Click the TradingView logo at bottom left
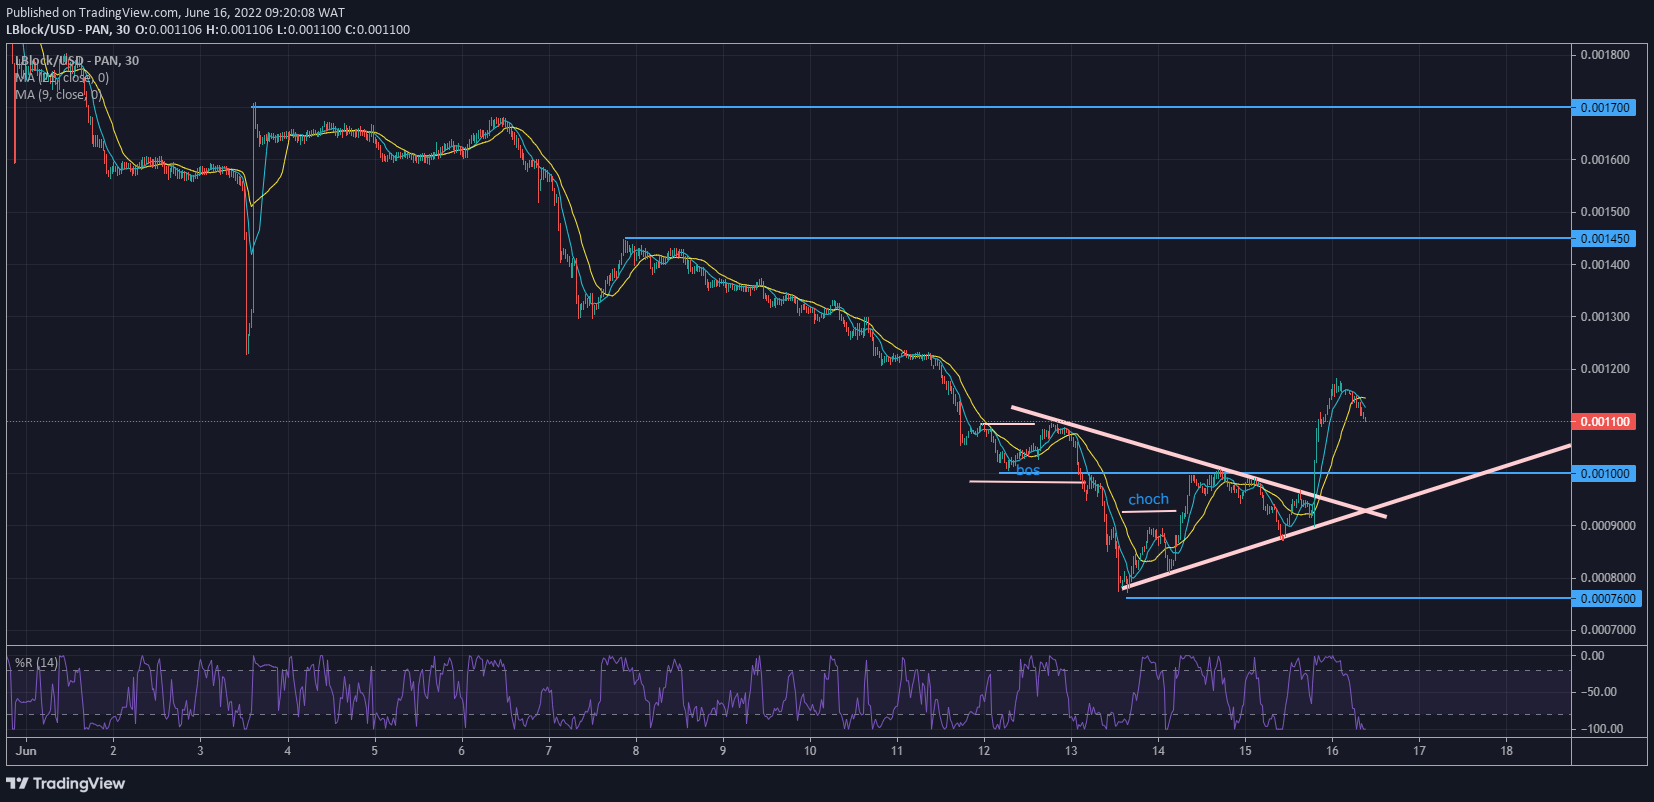Viewport: 1654px width, 802px height. point(66,783)
